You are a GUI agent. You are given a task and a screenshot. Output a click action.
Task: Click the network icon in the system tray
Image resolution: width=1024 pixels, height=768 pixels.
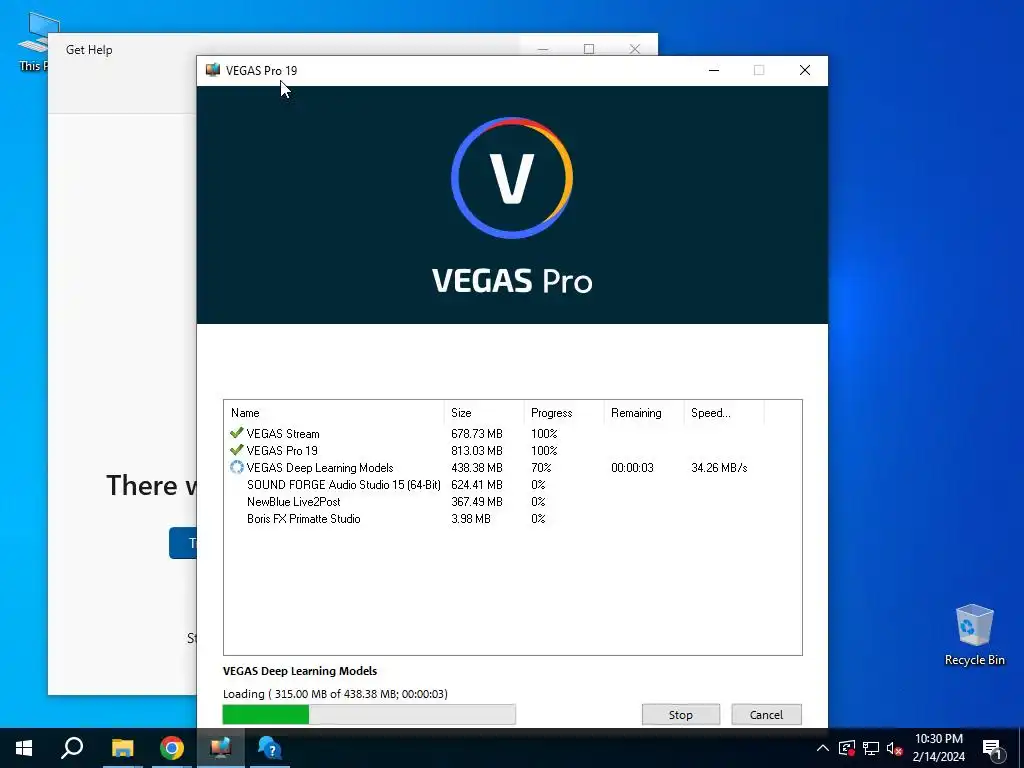[x=871, y=748]
